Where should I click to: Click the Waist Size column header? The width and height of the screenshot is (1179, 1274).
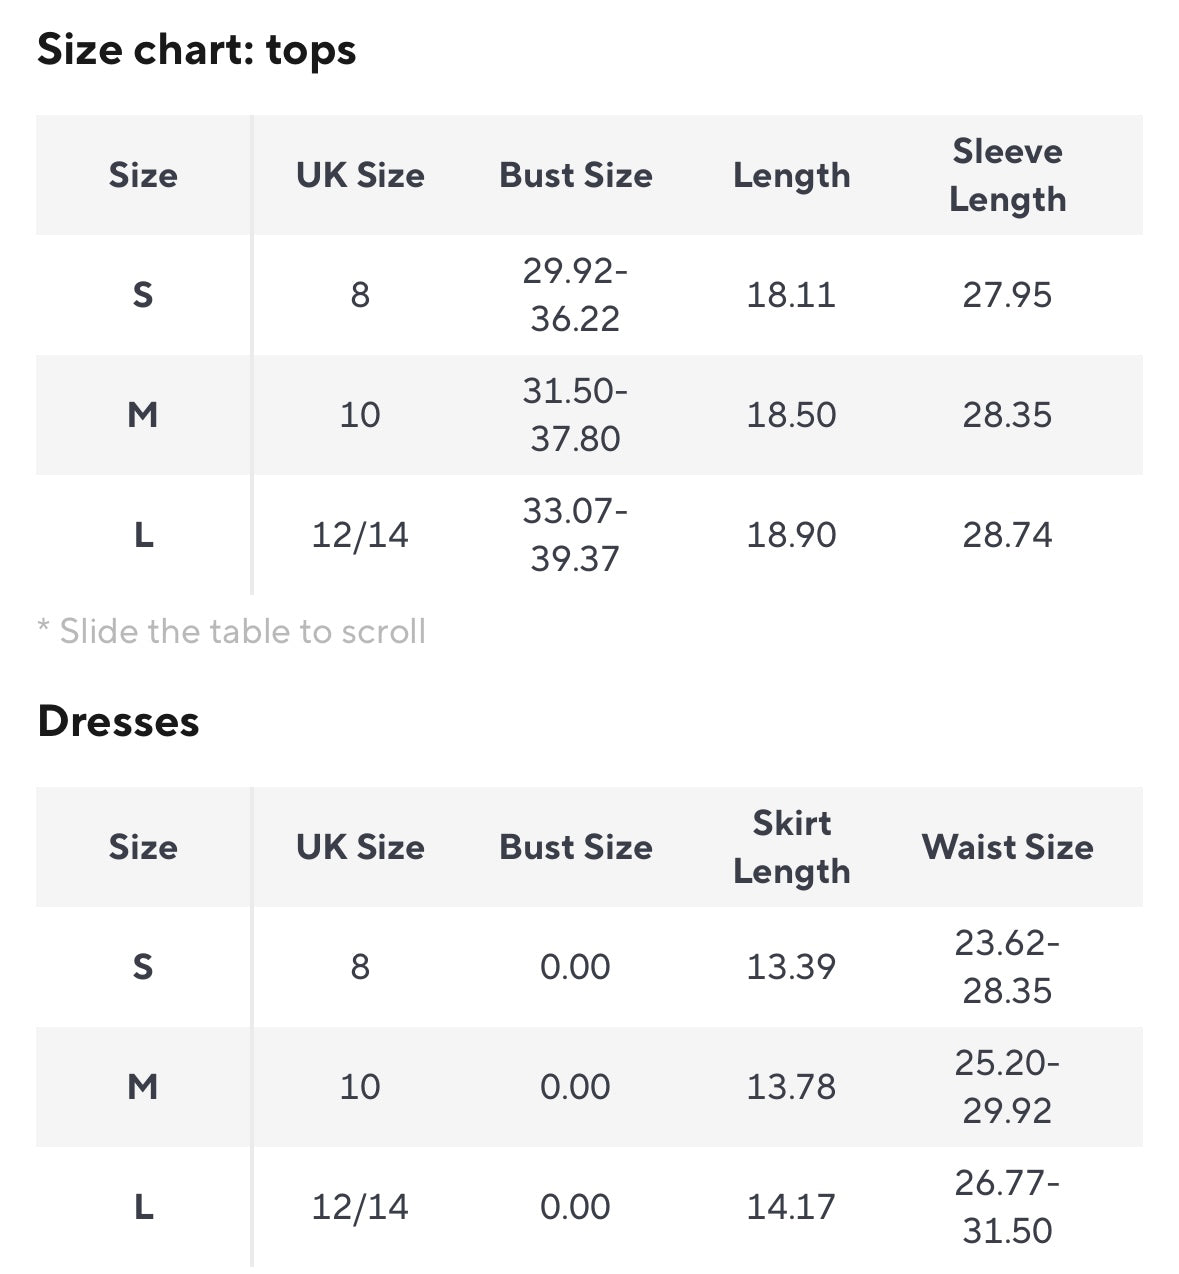pyautogui.click(x=1007, y=847)
